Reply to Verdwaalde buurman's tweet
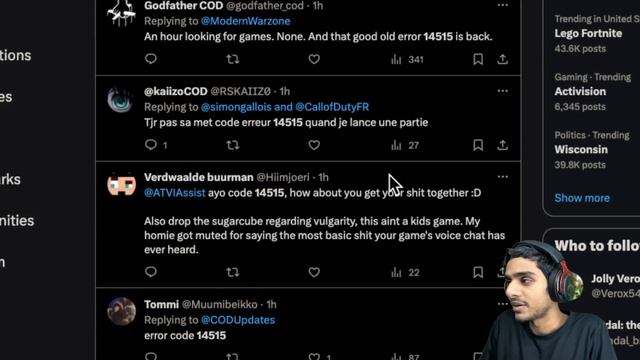This screenshot has height=360, width=640. (151, 272)
